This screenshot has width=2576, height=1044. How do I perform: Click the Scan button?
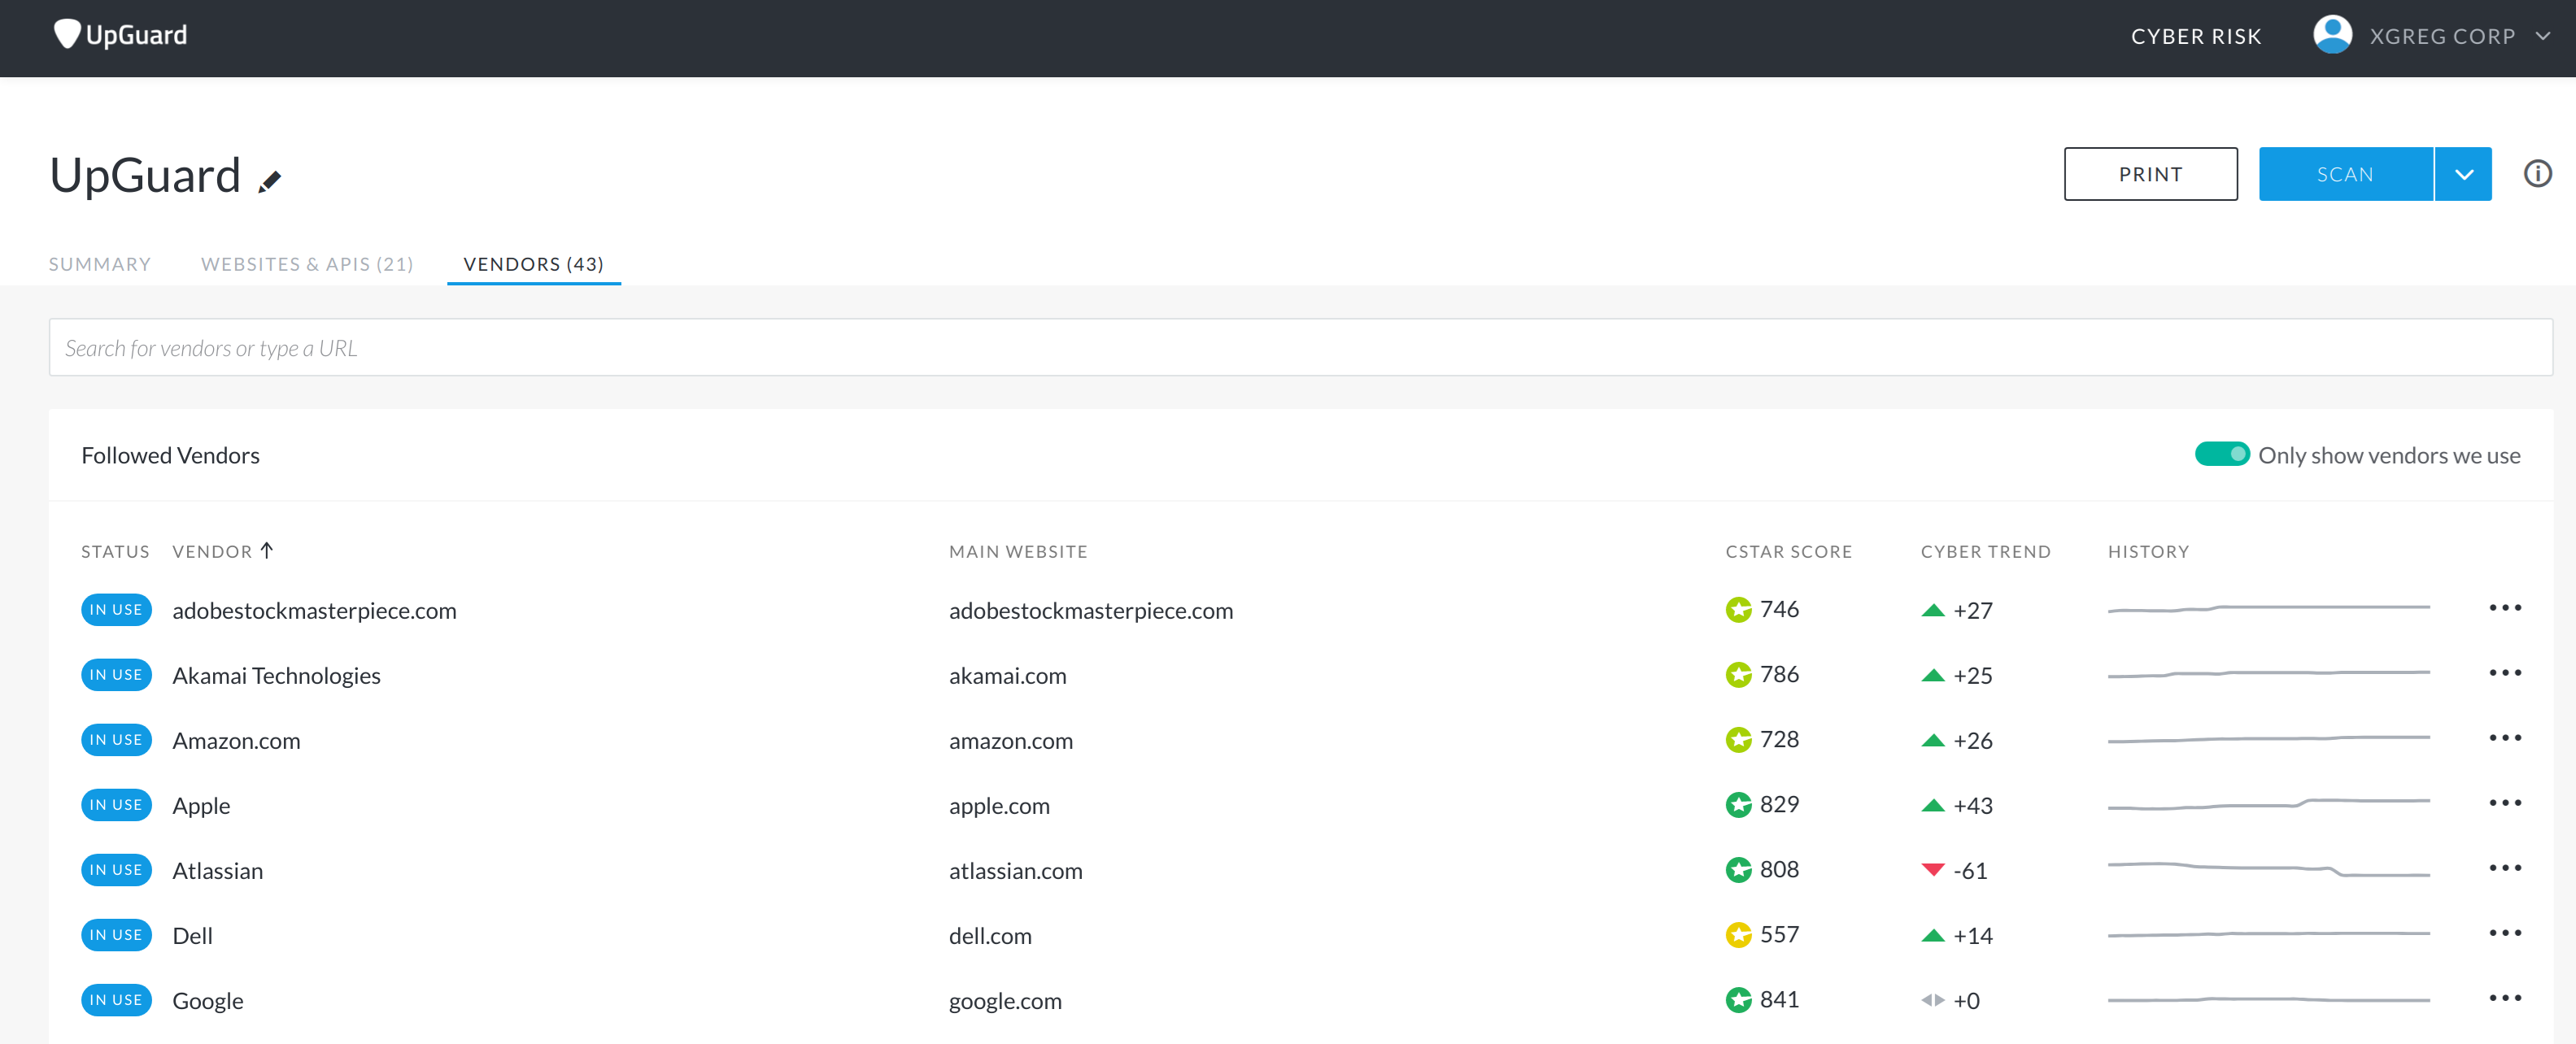[x=2345, y=174]
